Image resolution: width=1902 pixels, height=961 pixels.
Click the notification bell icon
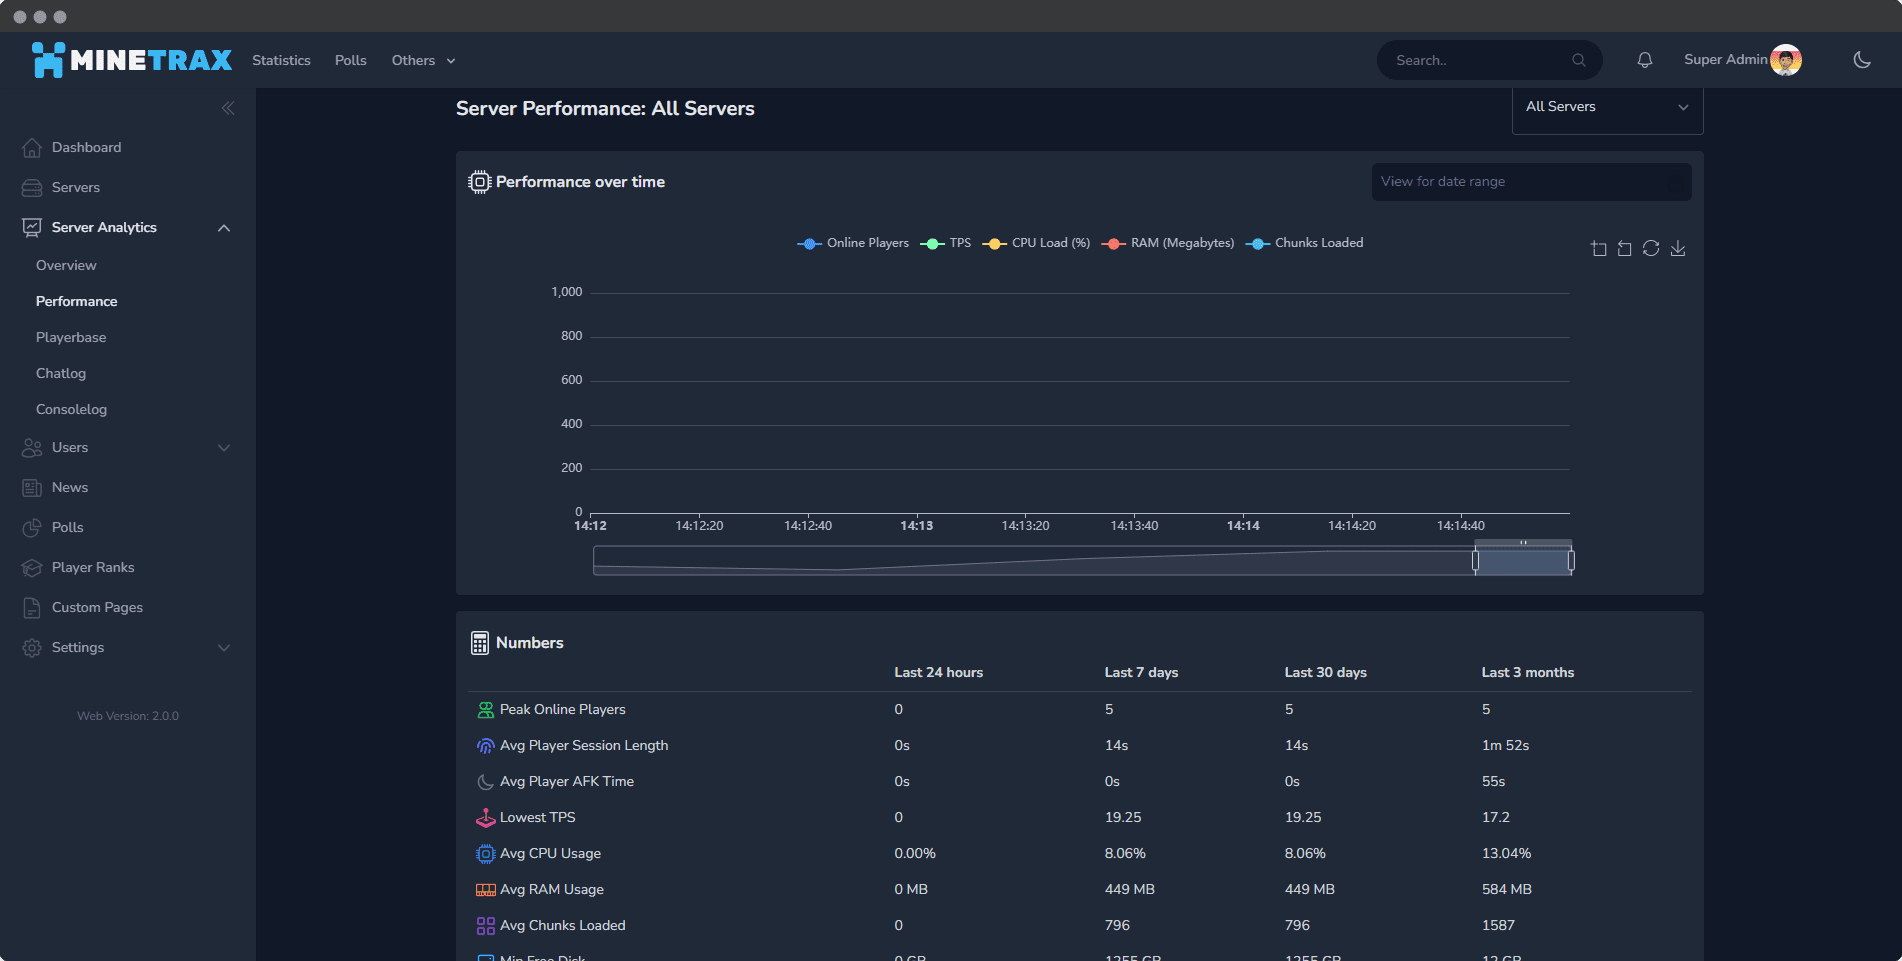coord(1644,60)
